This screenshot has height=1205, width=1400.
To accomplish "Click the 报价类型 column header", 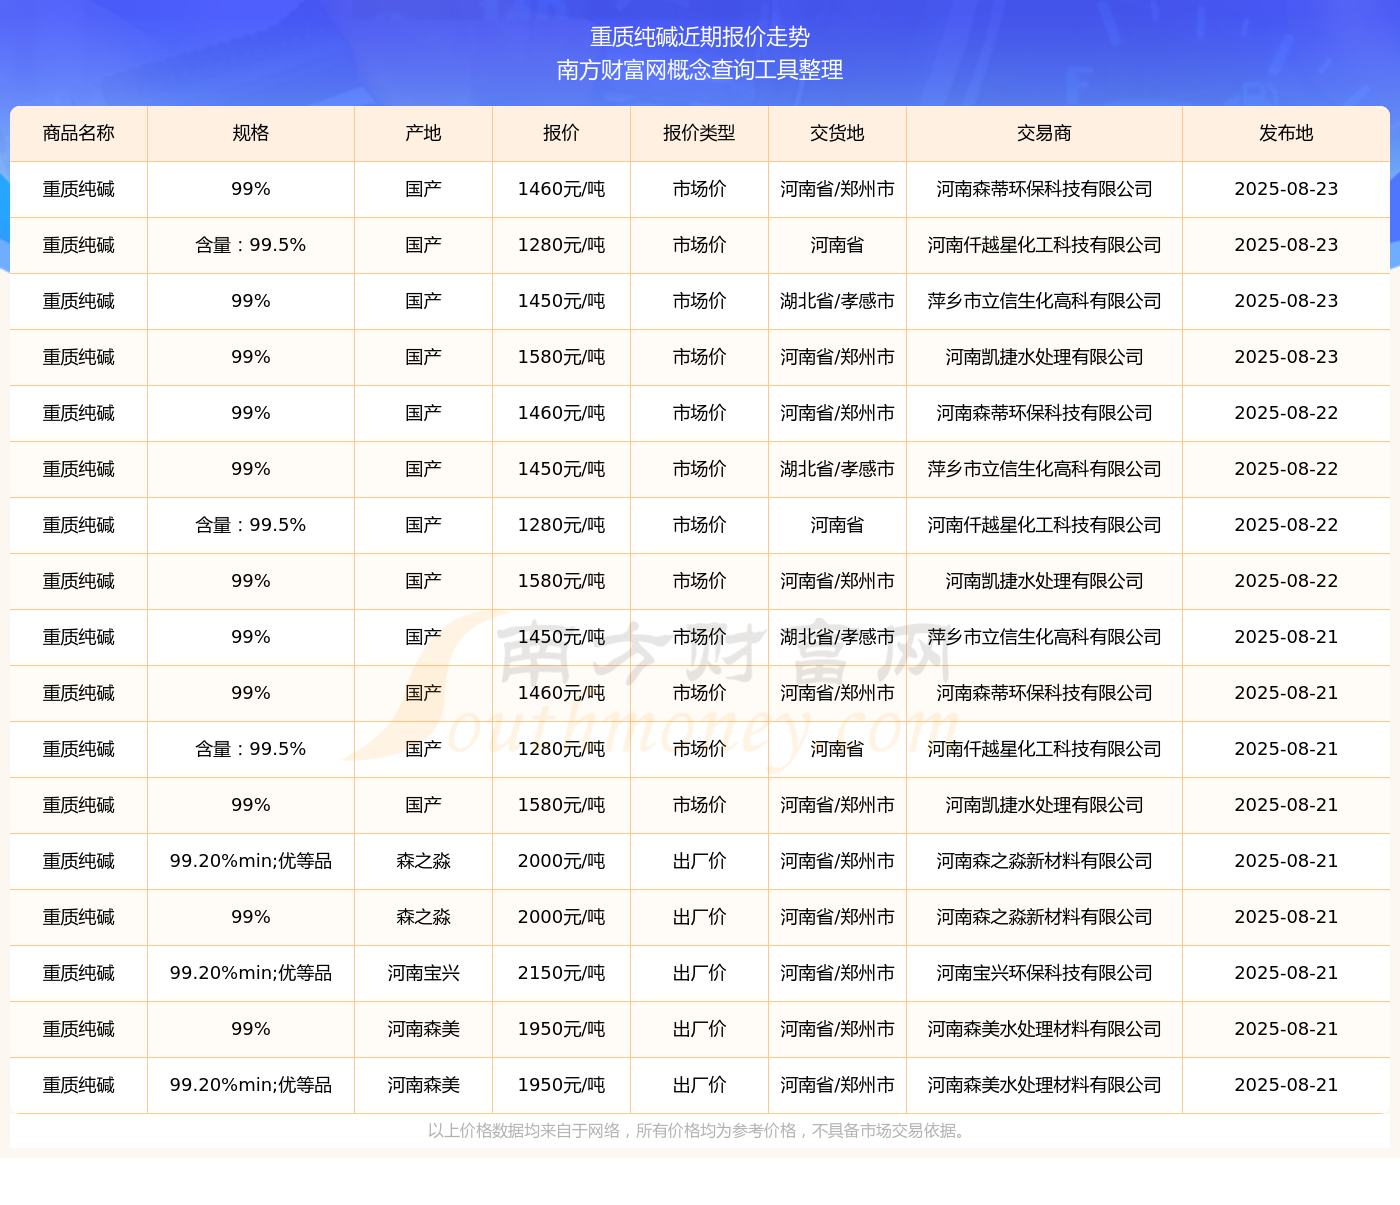I will coord(700,133).
